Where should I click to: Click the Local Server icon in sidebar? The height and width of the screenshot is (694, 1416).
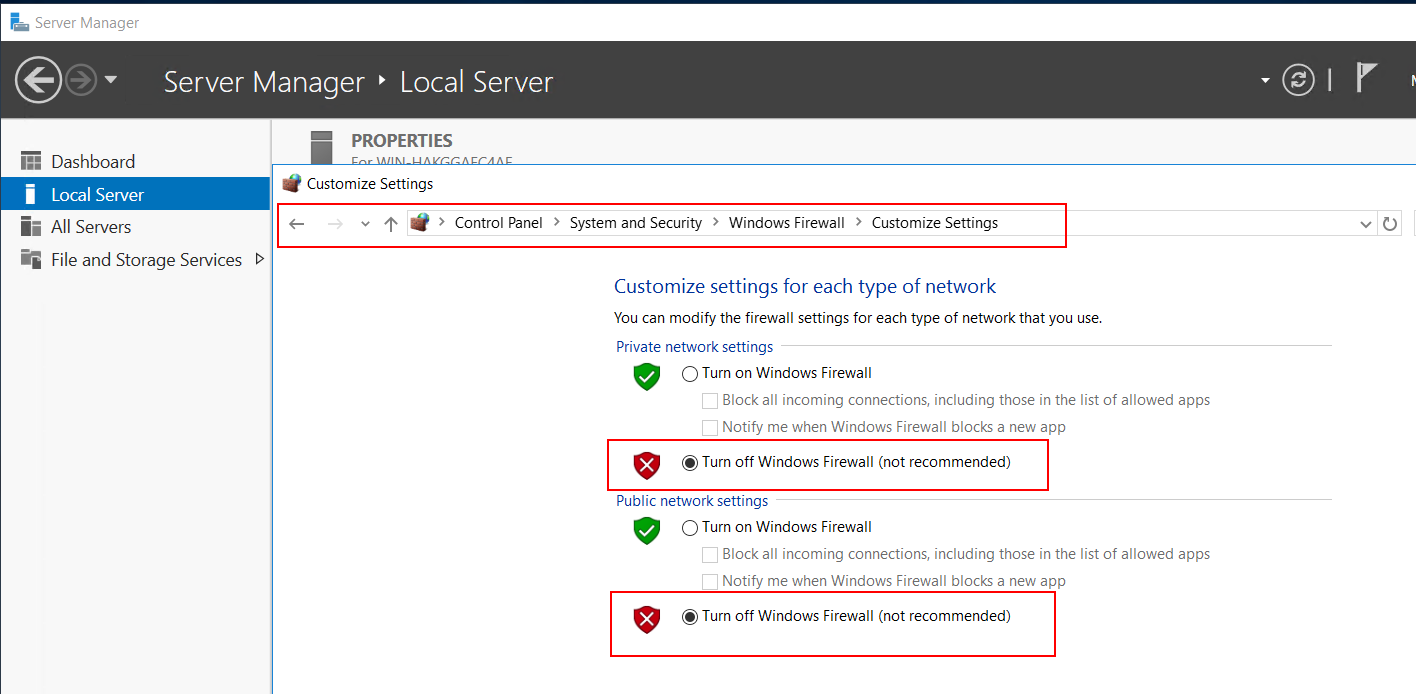tap(31, 194)
